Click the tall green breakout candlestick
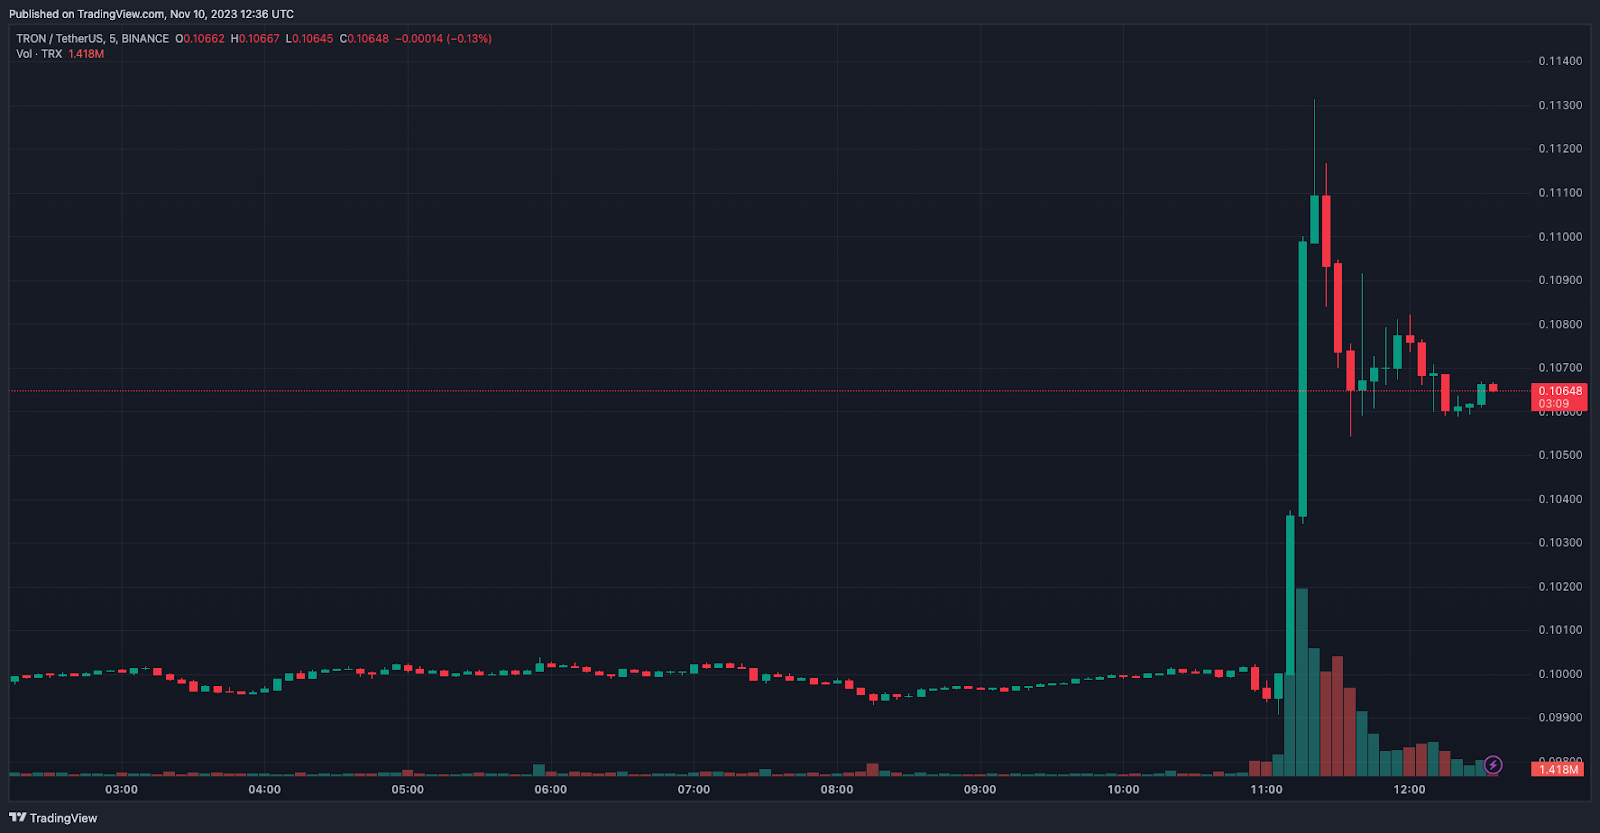The width and height of the screenshot is (1600, 833). (1302, 379)
